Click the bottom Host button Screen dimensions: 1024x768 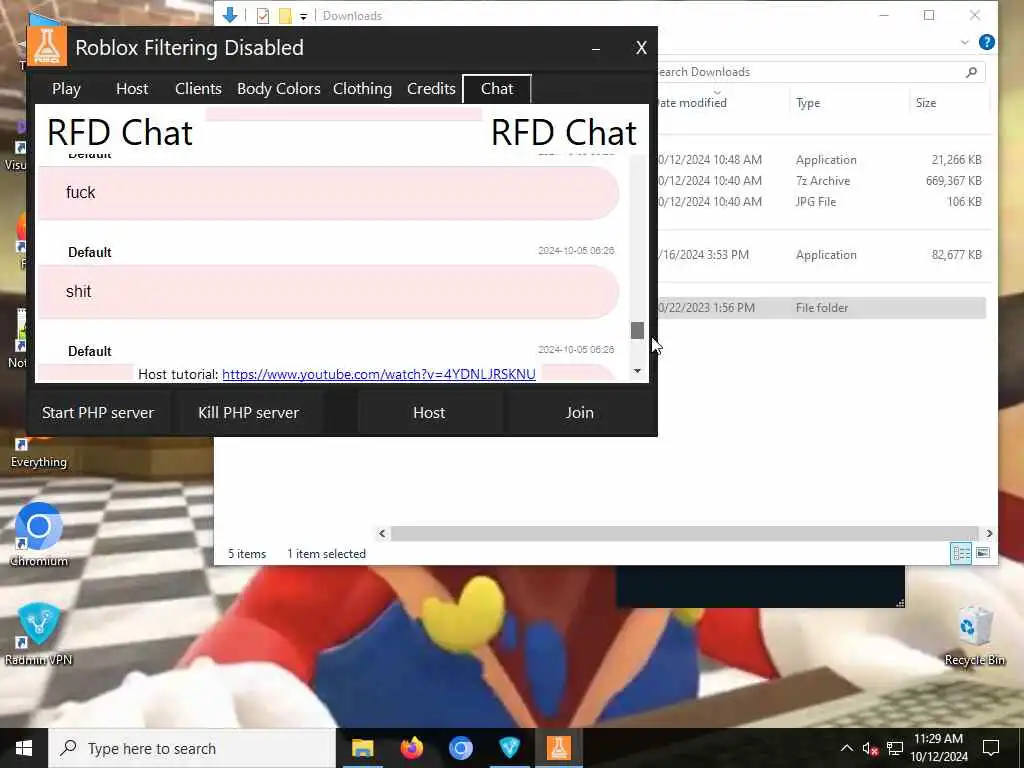coord(429,413)
